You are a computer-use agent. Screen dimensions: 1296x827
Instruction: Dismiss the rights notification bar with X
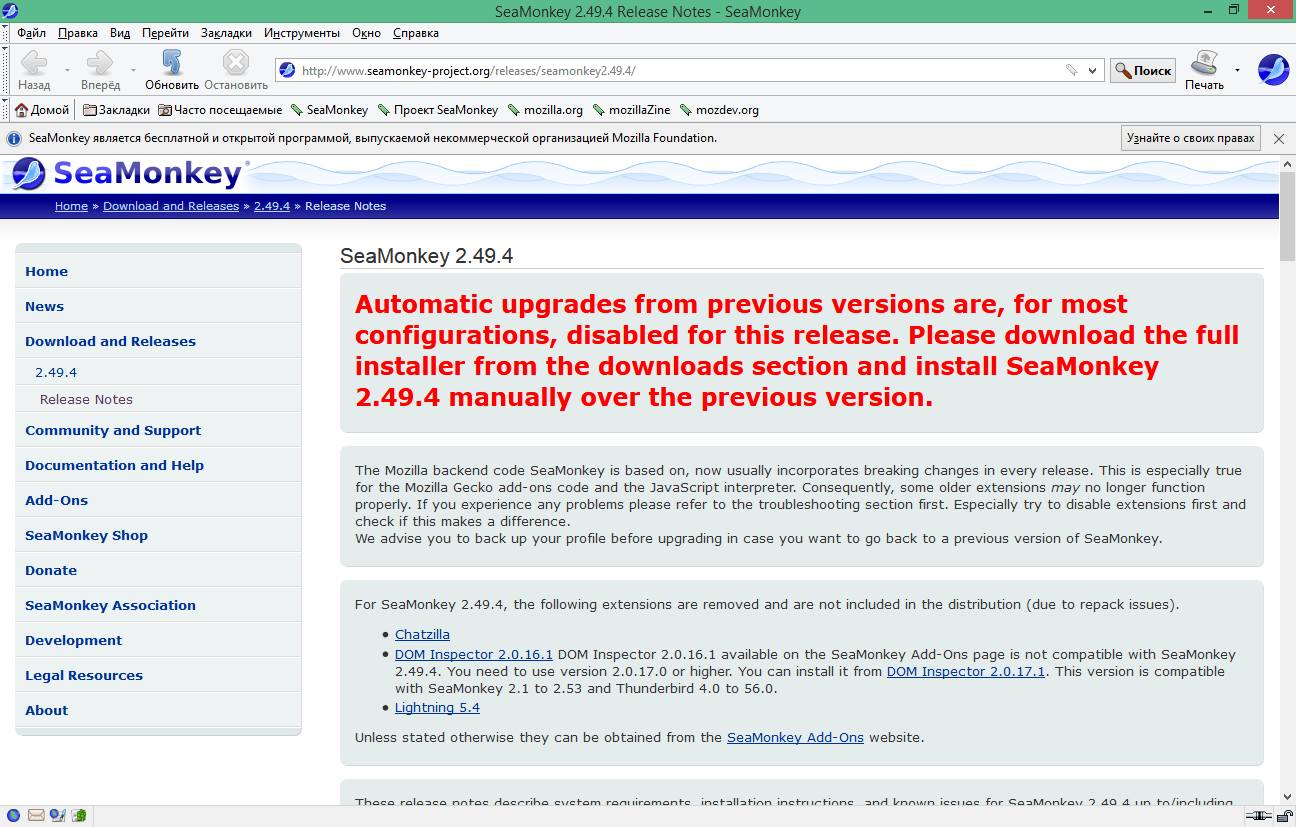[1279, 139]
